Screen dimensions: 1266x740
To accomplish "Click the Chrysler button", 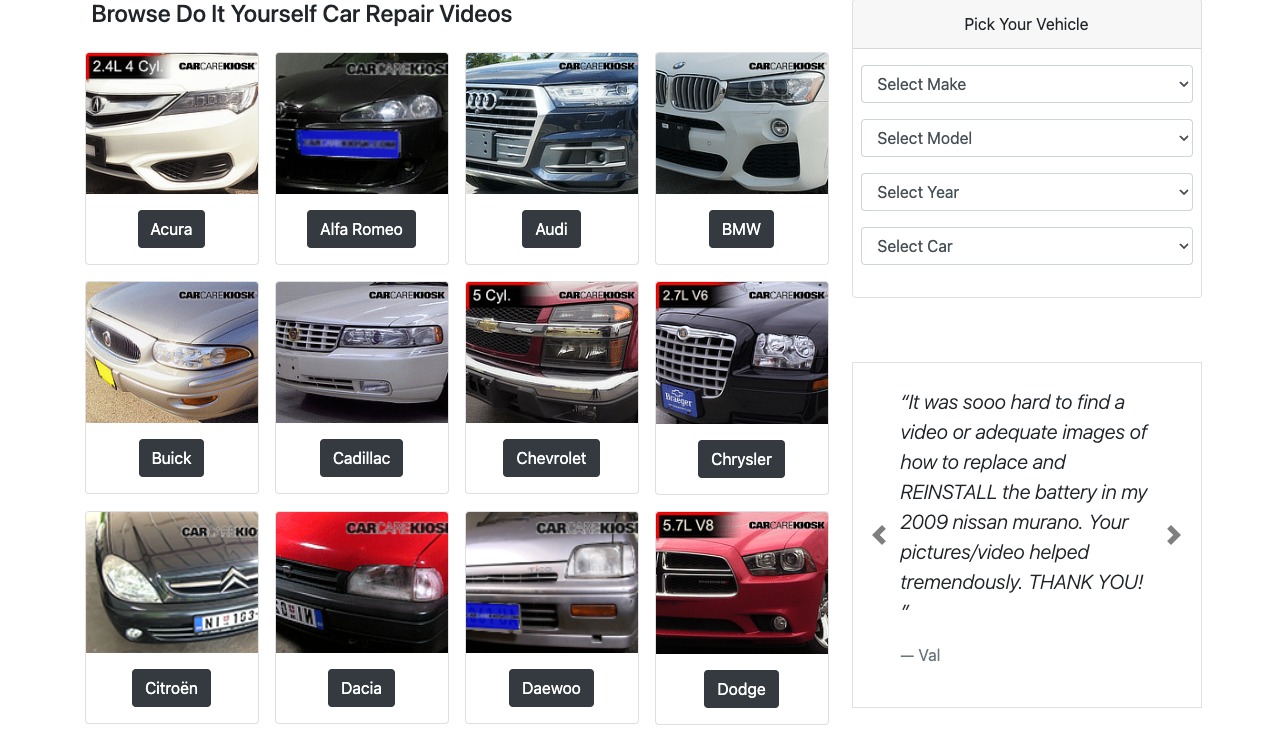I will (x=741, y=459).
